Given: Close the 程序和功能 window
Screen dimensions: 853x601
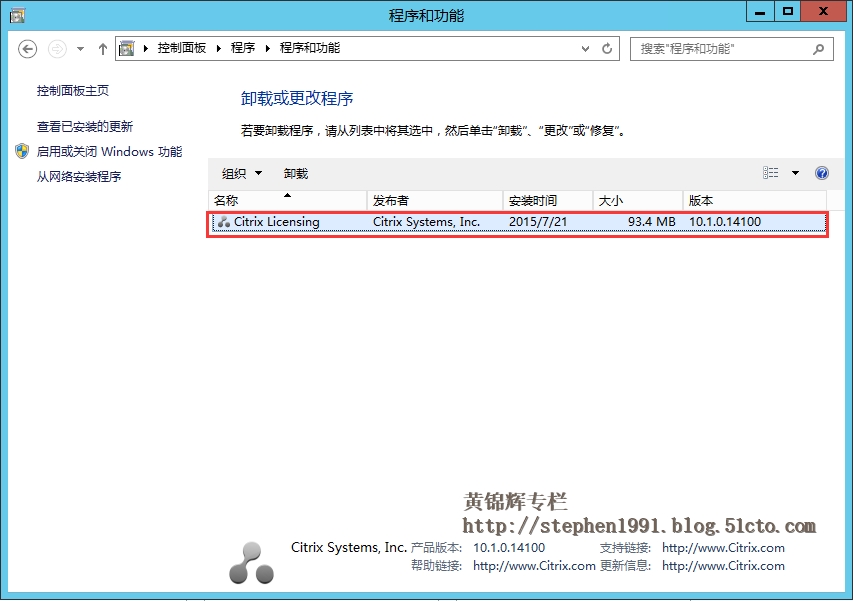Looking at the screenshot, I should (x=823, y=11).
